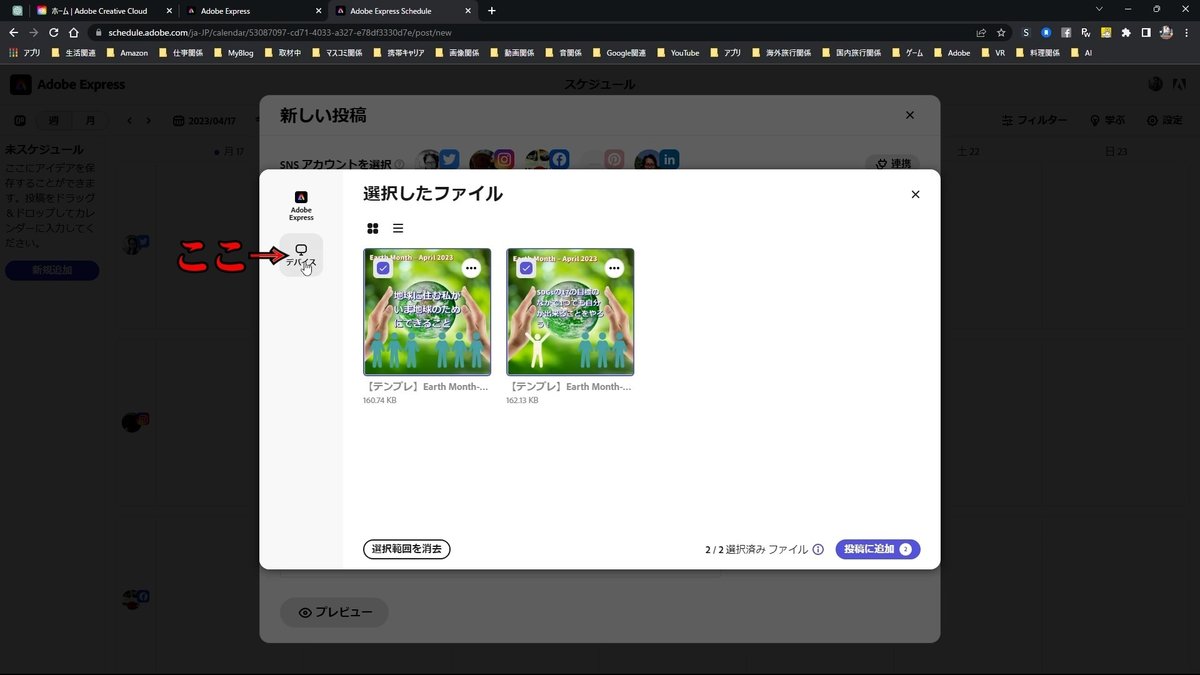1200x675 pixels.
Task: Select the LinkedIn account avatar
Action: click(x=658, y=160)
